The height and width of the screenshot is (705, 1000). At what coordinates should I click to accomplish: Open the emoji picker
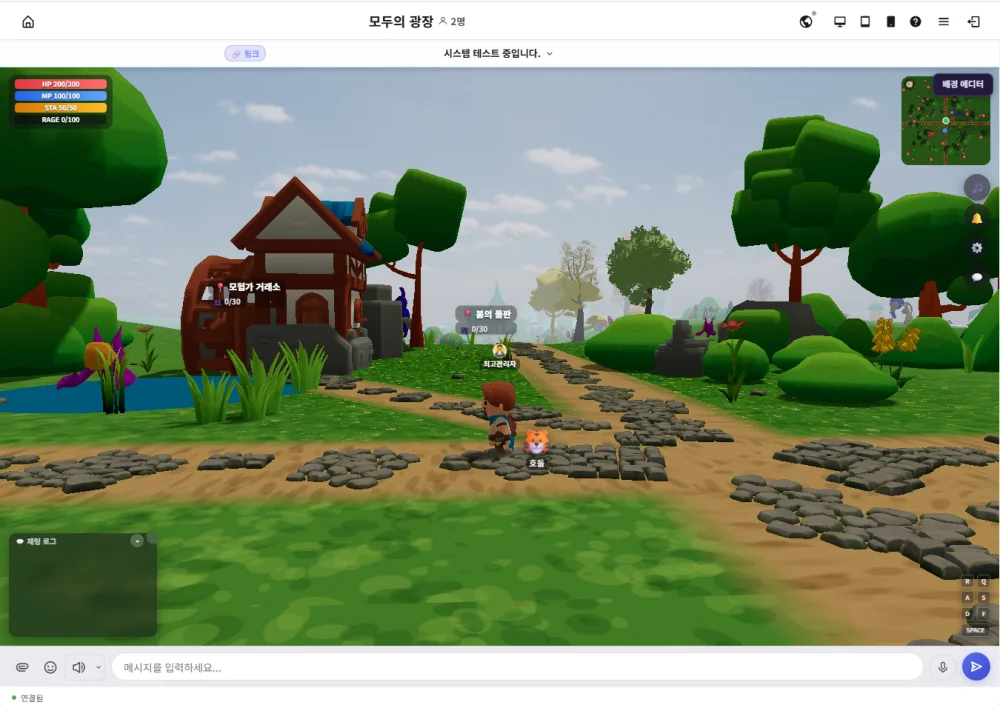coord(50,667)
